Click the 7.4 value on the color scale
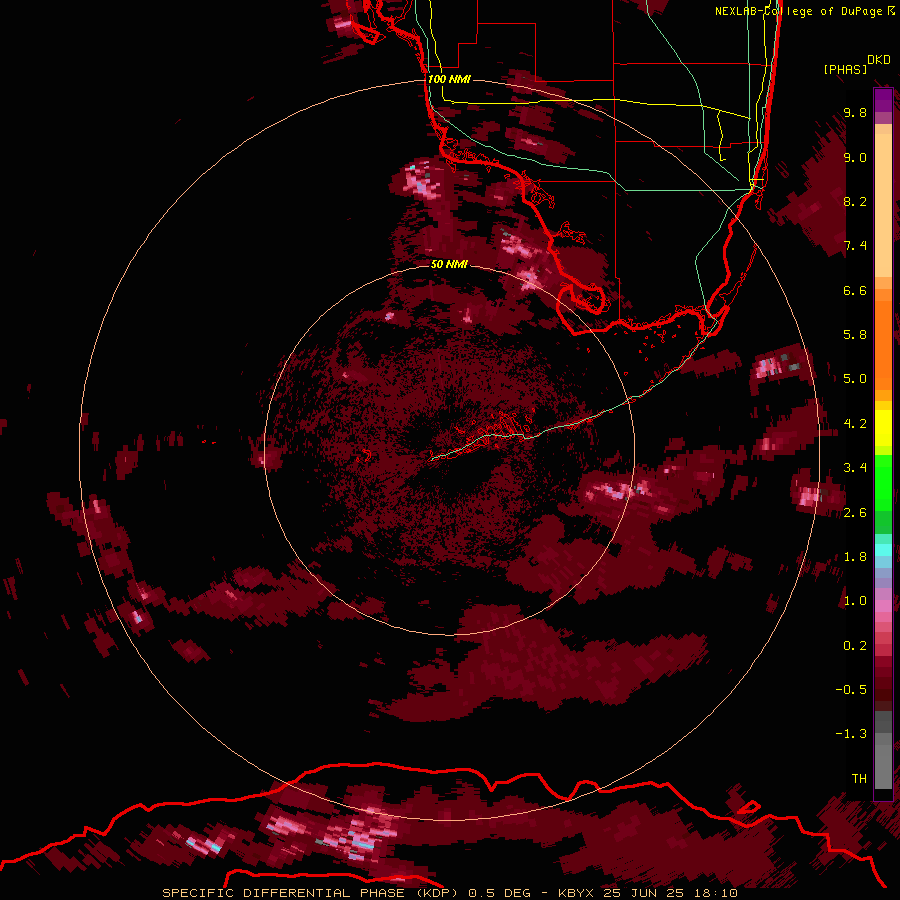This screenshot has height=900, width=900. click(x=855, y=246)
